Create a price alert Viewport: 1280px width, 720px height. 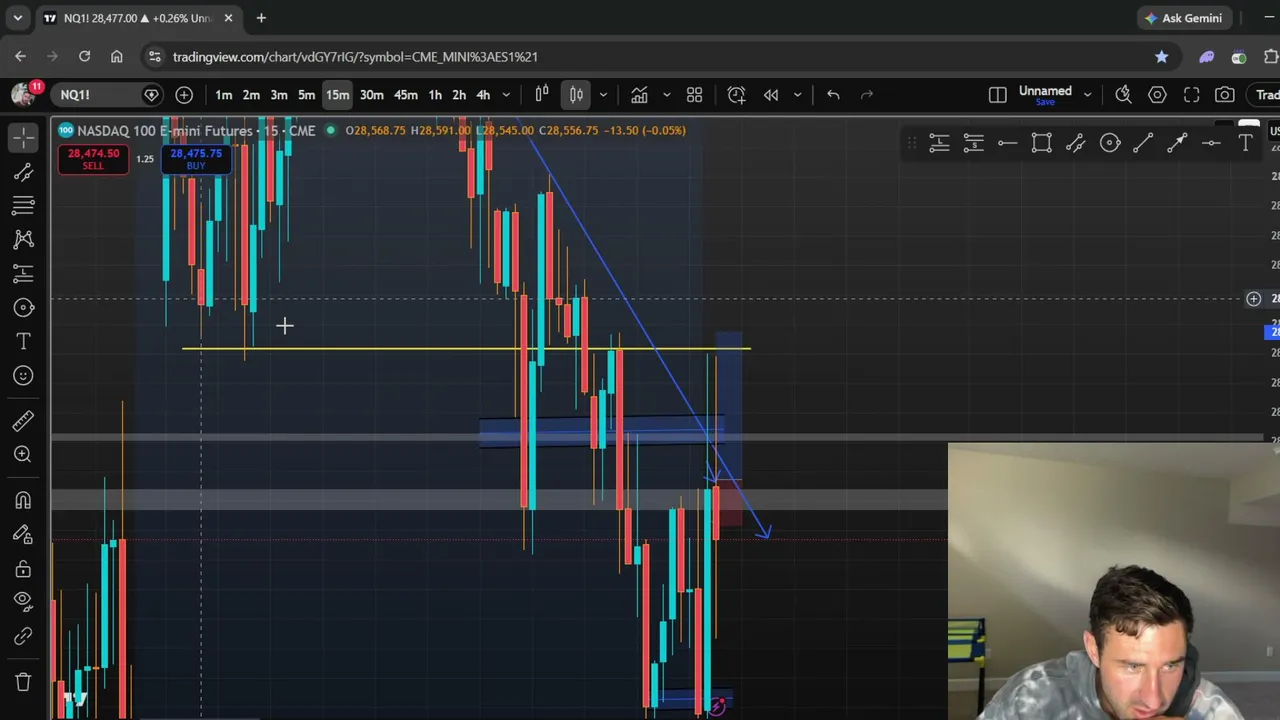[737, 95]
